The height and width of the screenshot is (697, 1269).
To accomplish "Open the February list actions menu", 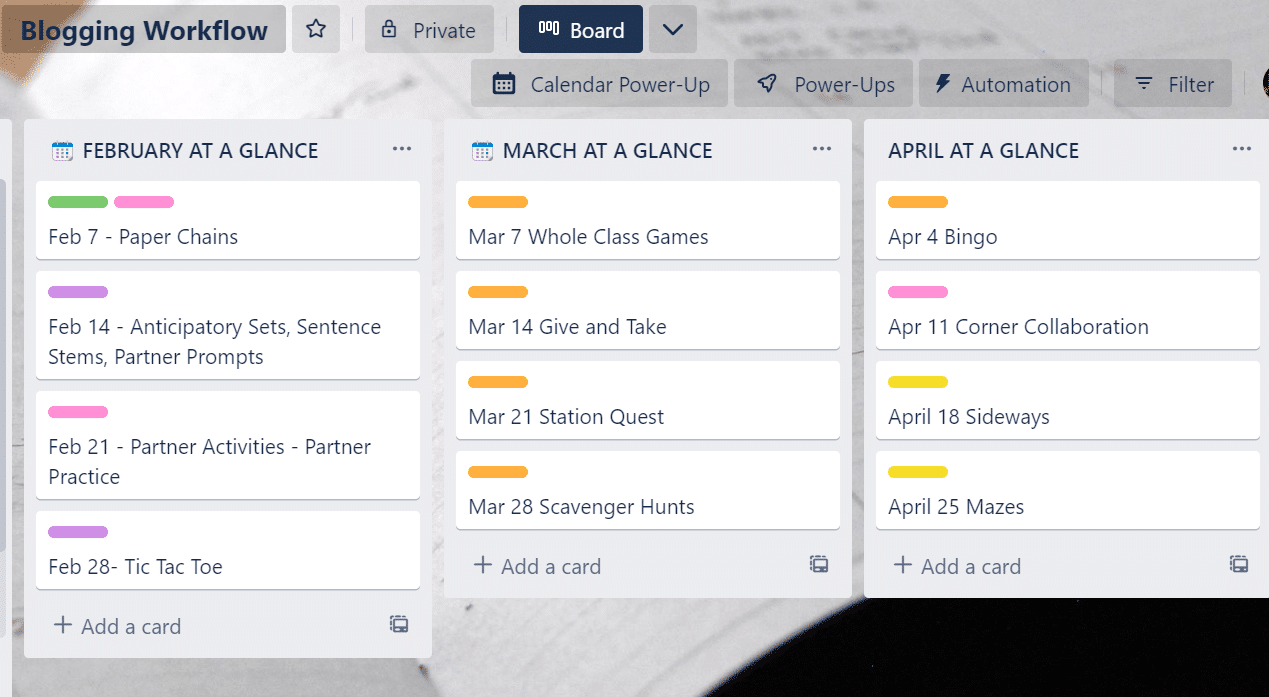I will [x=402, y=149].
